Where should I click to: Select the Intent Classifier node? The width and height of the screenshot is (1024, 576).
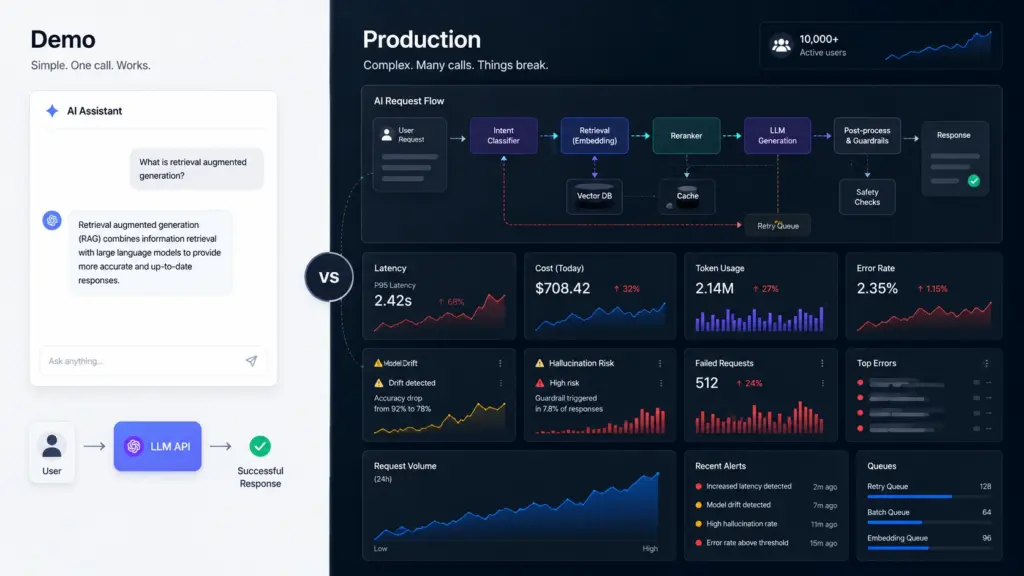click(504, 136)
